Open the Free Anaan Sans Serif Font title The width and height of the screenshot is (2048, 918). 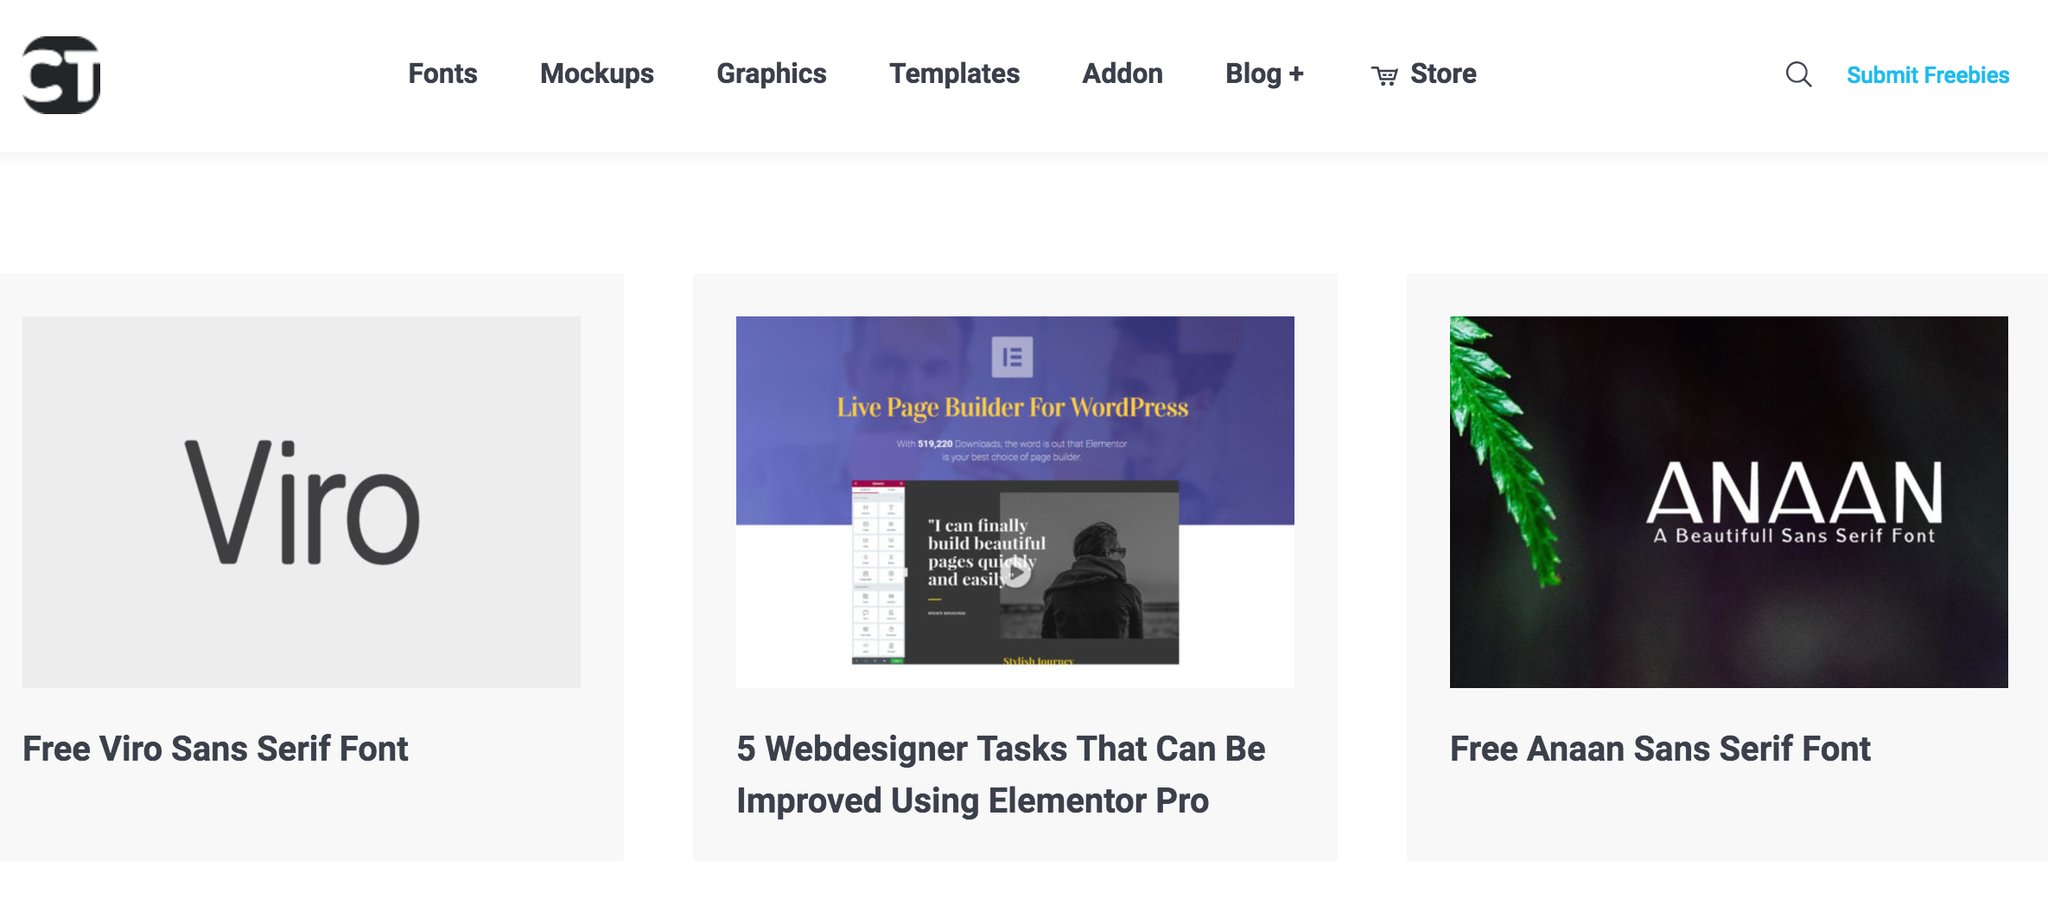tap(1659, 749)
